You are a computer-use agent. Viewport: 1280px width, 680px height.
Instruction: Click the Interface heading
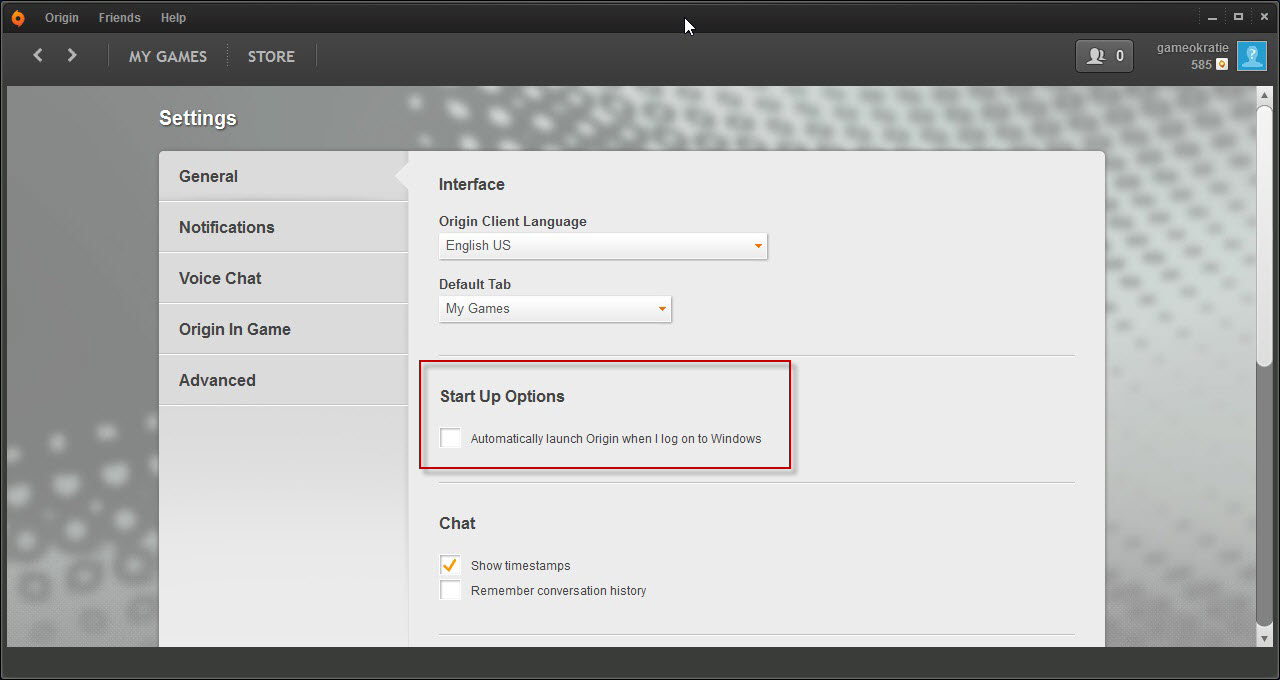(472, 184)
